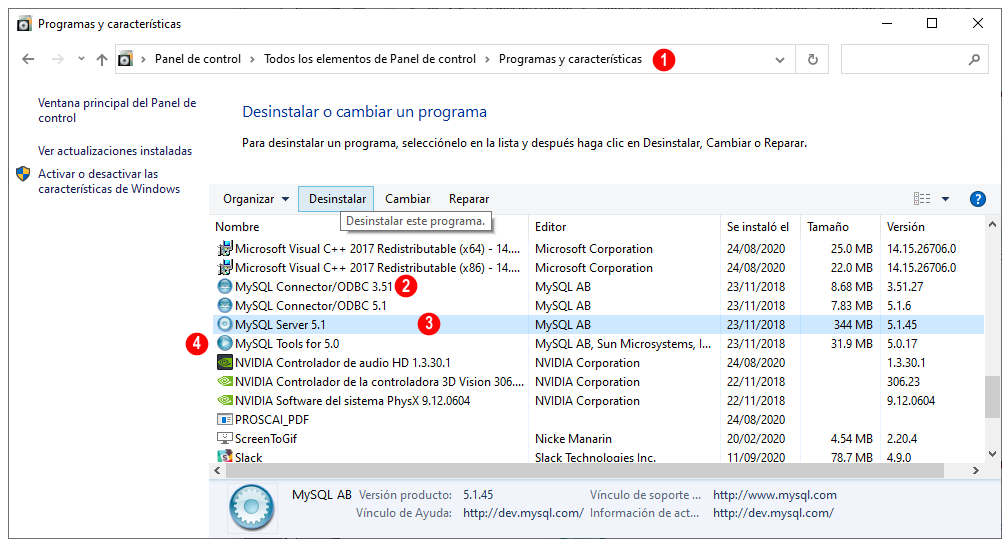The width and height of the screenshot is (1008, 547).
Task: Refresh the Programas y características view
Action: tap(813, 60)
